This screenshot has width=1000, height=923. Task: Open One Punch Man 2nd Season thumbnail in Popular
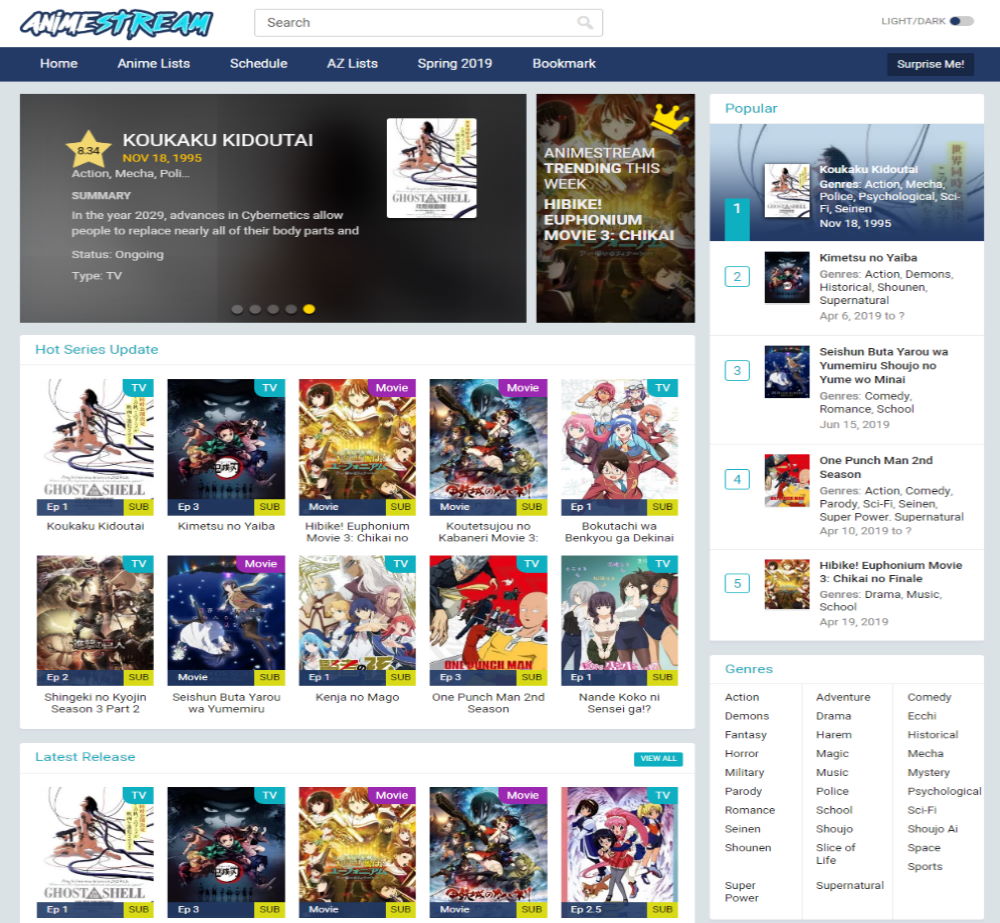787,480
